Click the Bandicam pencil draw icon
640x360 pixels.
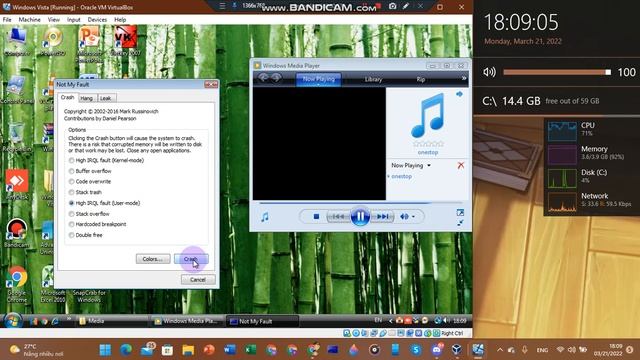406,6
